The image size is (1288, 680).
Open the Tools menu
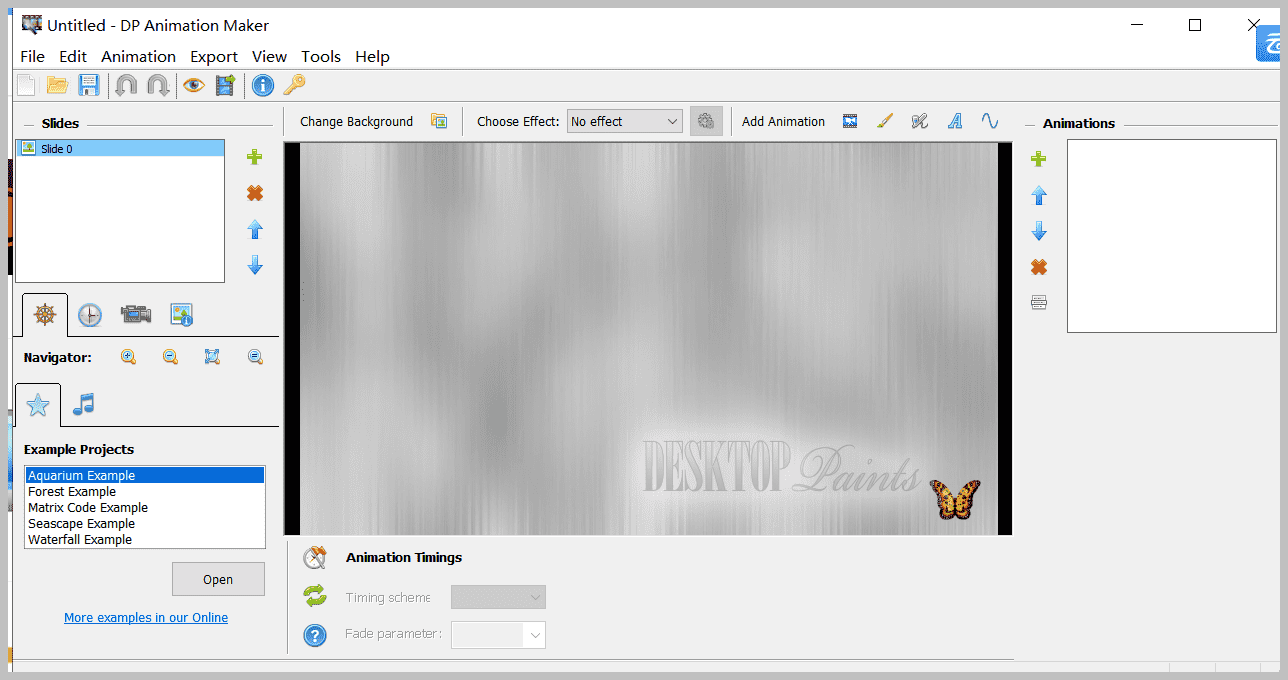(x=320, y=56)
